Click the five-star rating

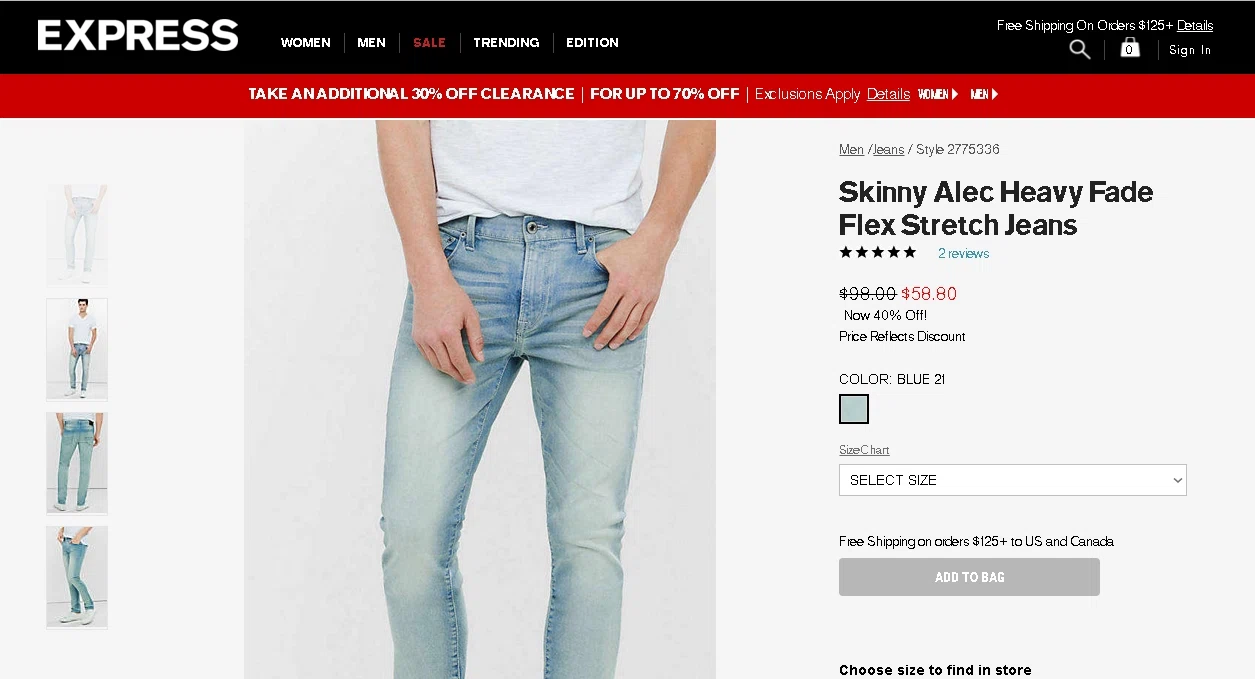(x=878, y=252)
